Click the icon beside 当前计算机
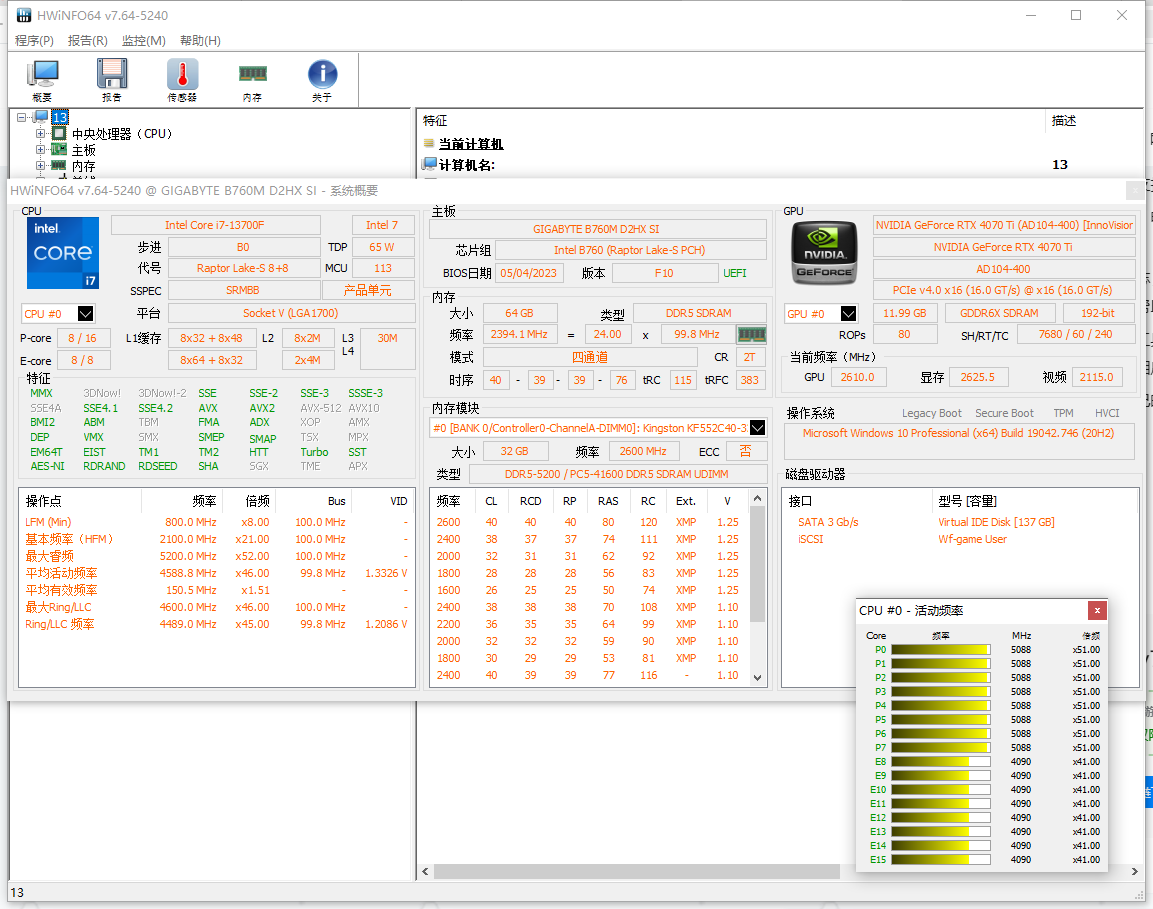The width and height of the screenshot is (1153, 909). 429,143
